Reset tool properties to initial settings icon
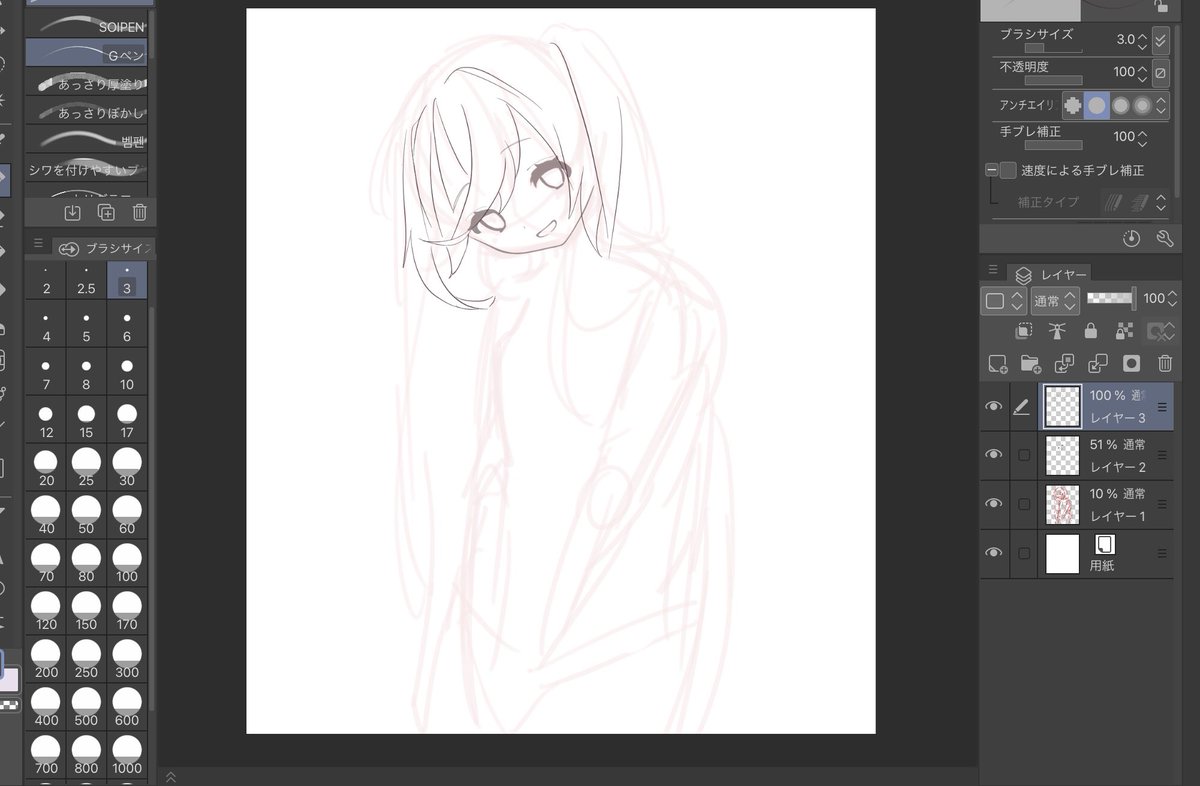 pos(1131,239)
